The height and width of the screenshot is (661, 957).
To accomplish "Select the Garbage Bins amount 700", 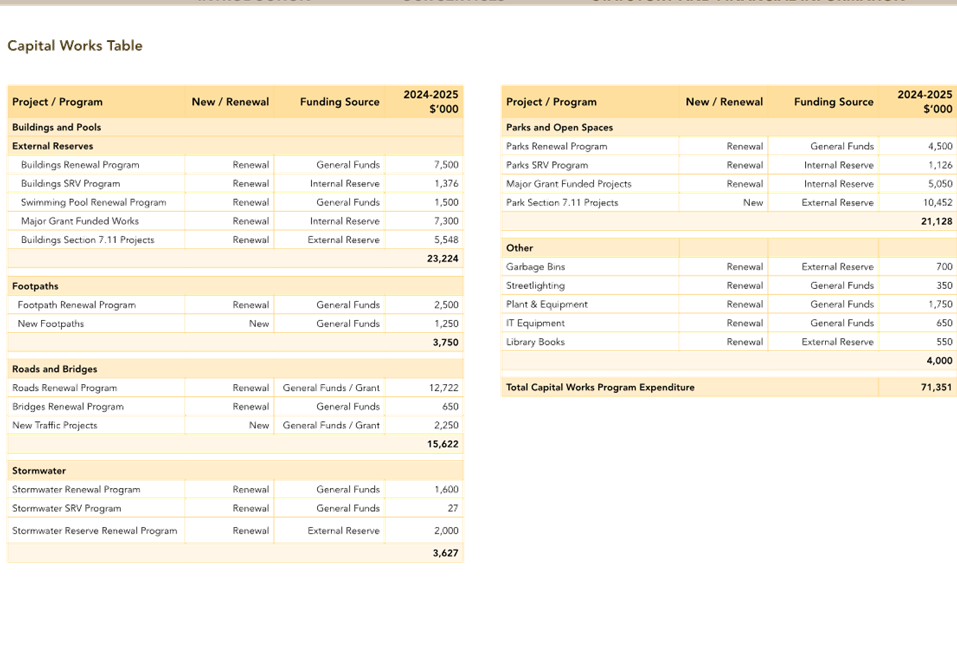I will click(x=944, y=267).
